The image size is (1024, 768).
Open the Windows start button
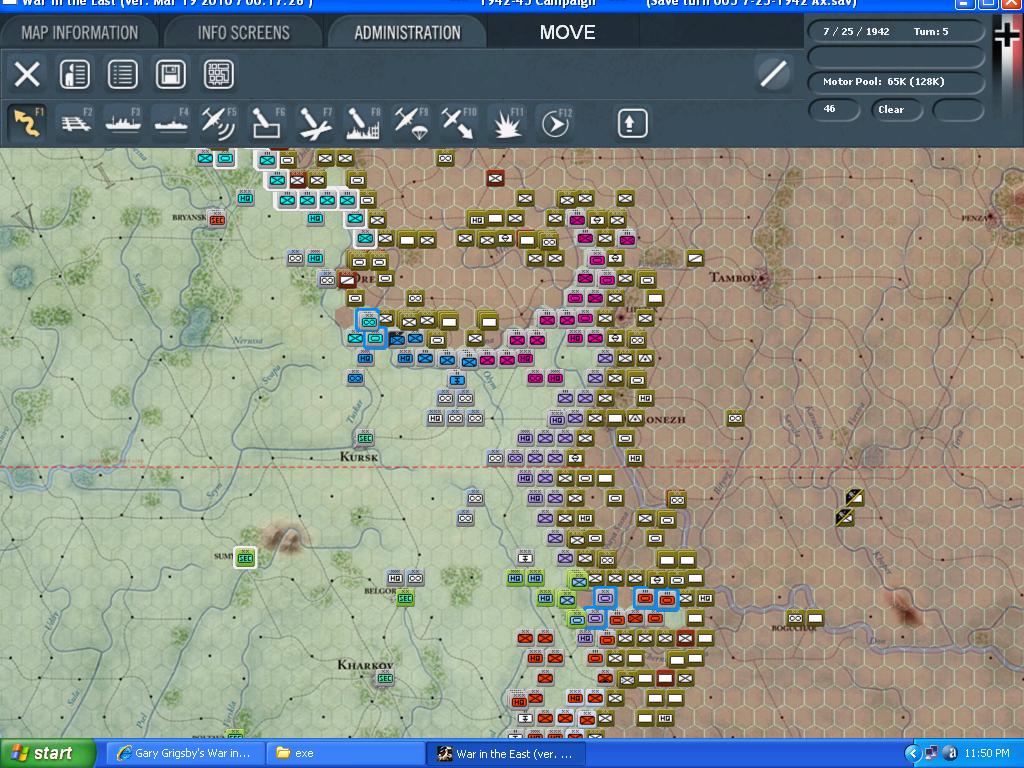[47, 754]
